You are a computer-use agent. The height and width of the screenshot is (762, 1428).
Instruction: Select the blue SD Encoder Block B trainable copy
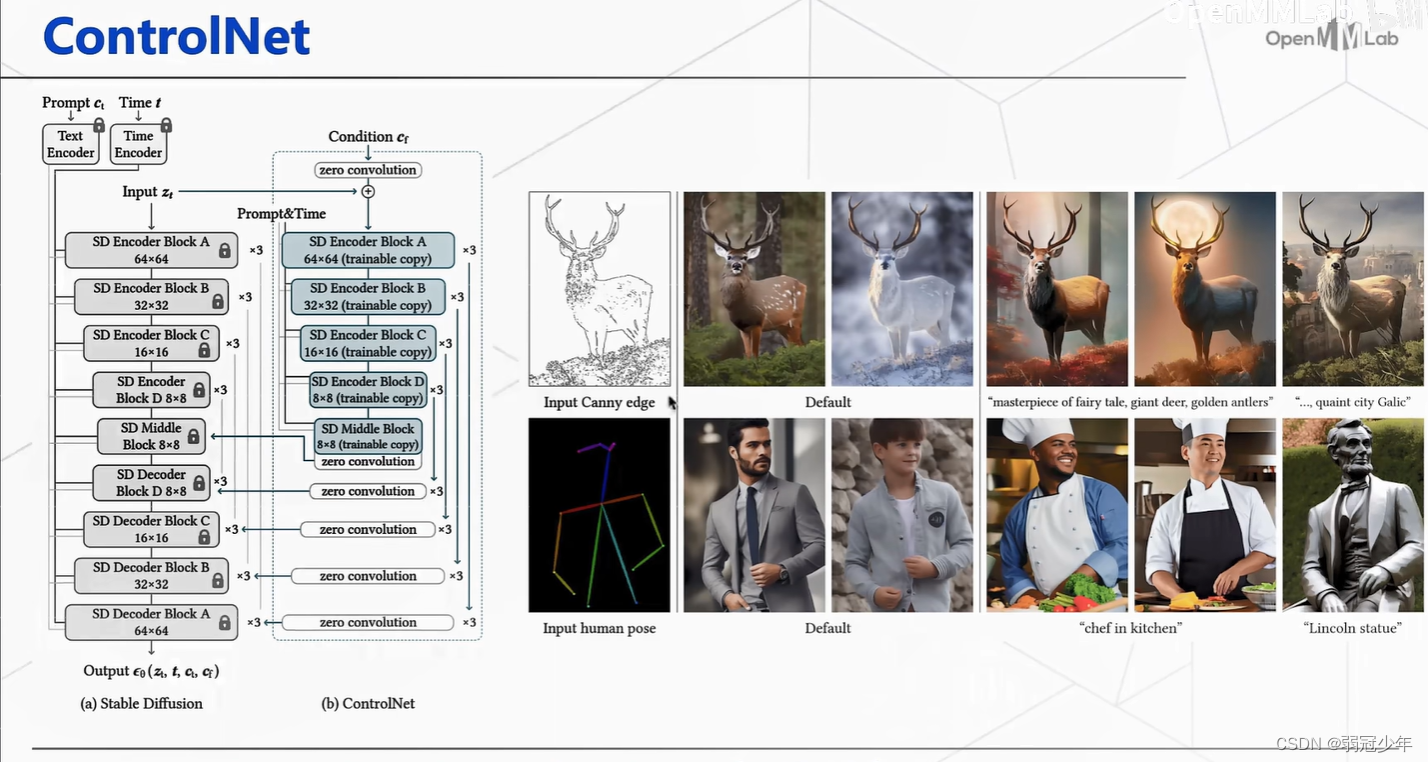pyautogui.click(x=368, y=296)
